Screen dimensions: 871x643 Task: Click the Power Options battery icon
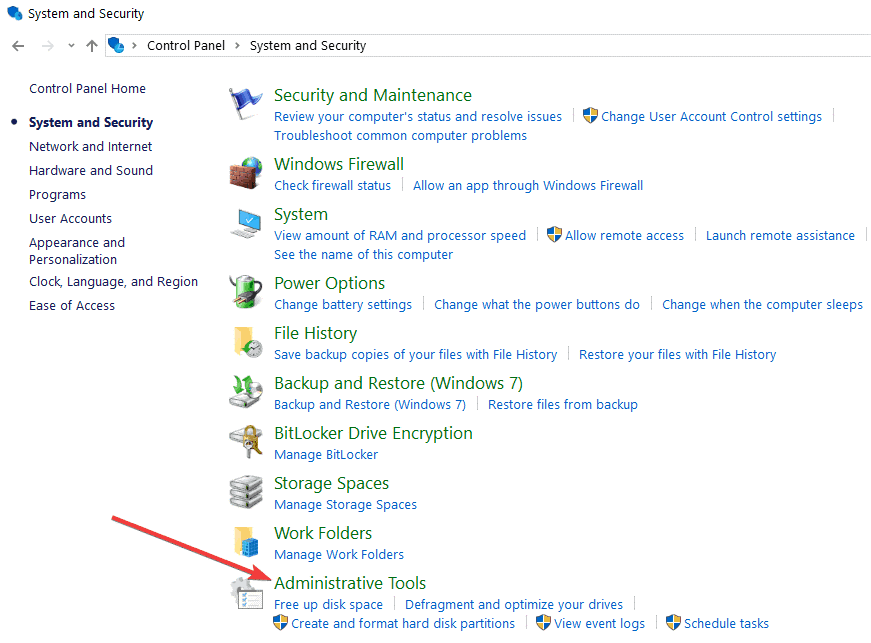tap(245, 293)
